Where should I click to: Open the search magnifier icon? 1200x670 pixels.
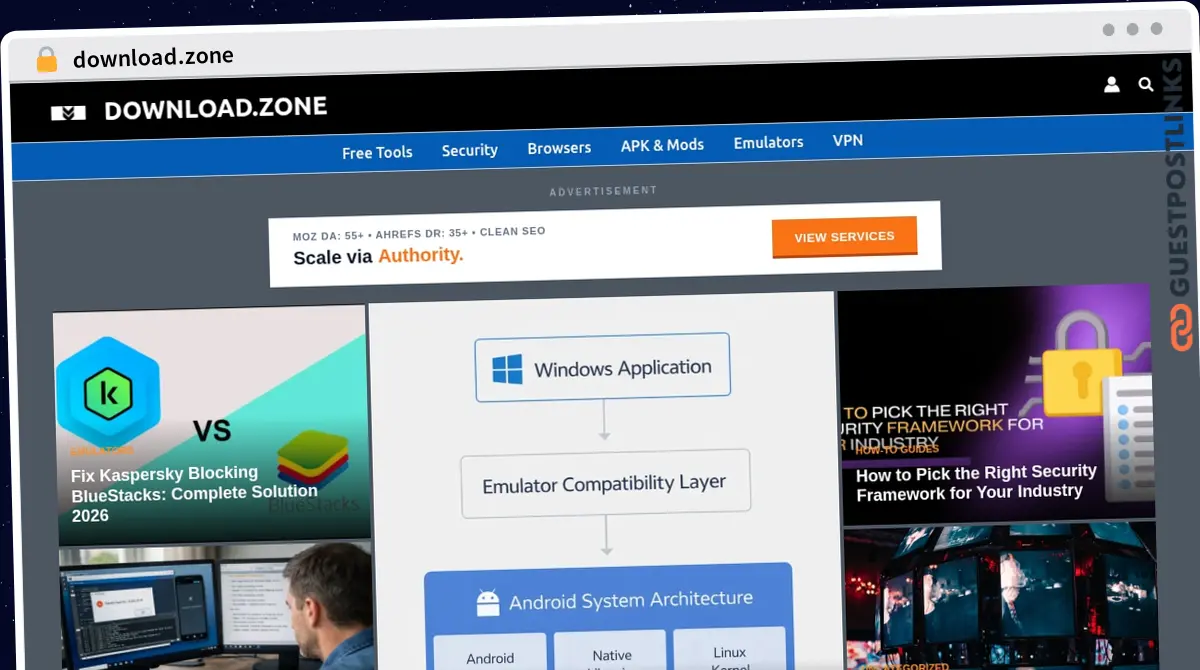click(x=1145, y=85)
